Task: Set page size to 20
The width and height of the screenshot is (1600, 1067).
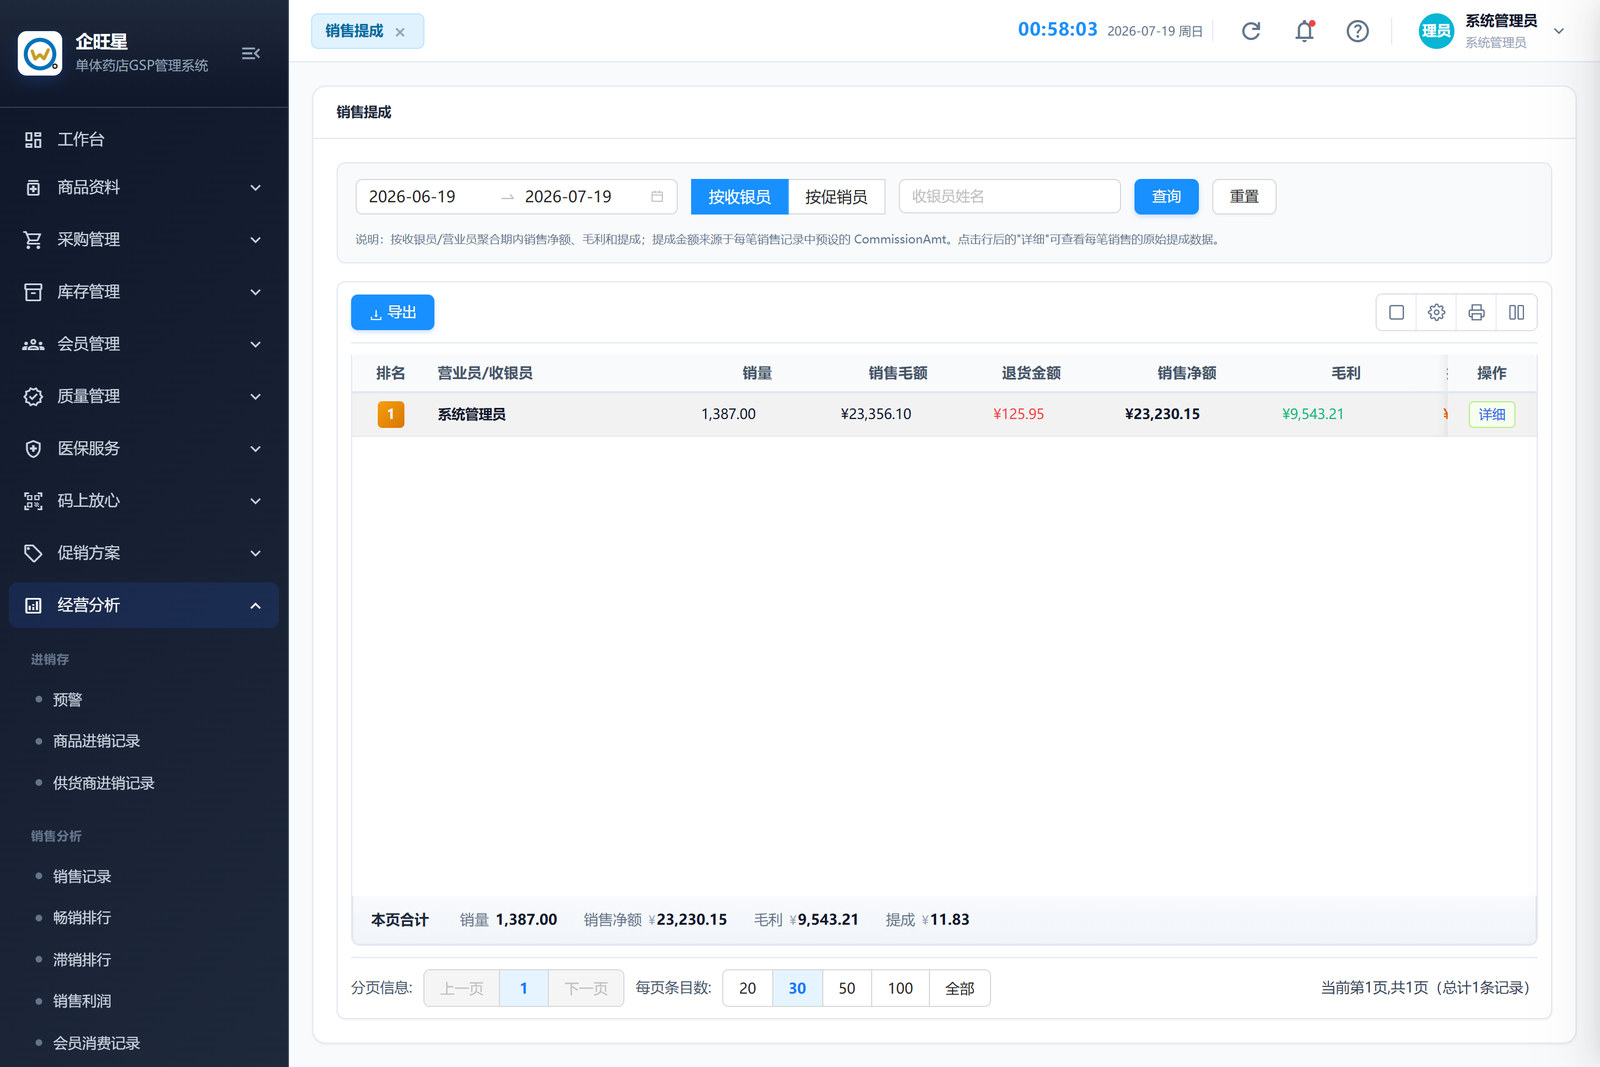Action: pos(748,988)
